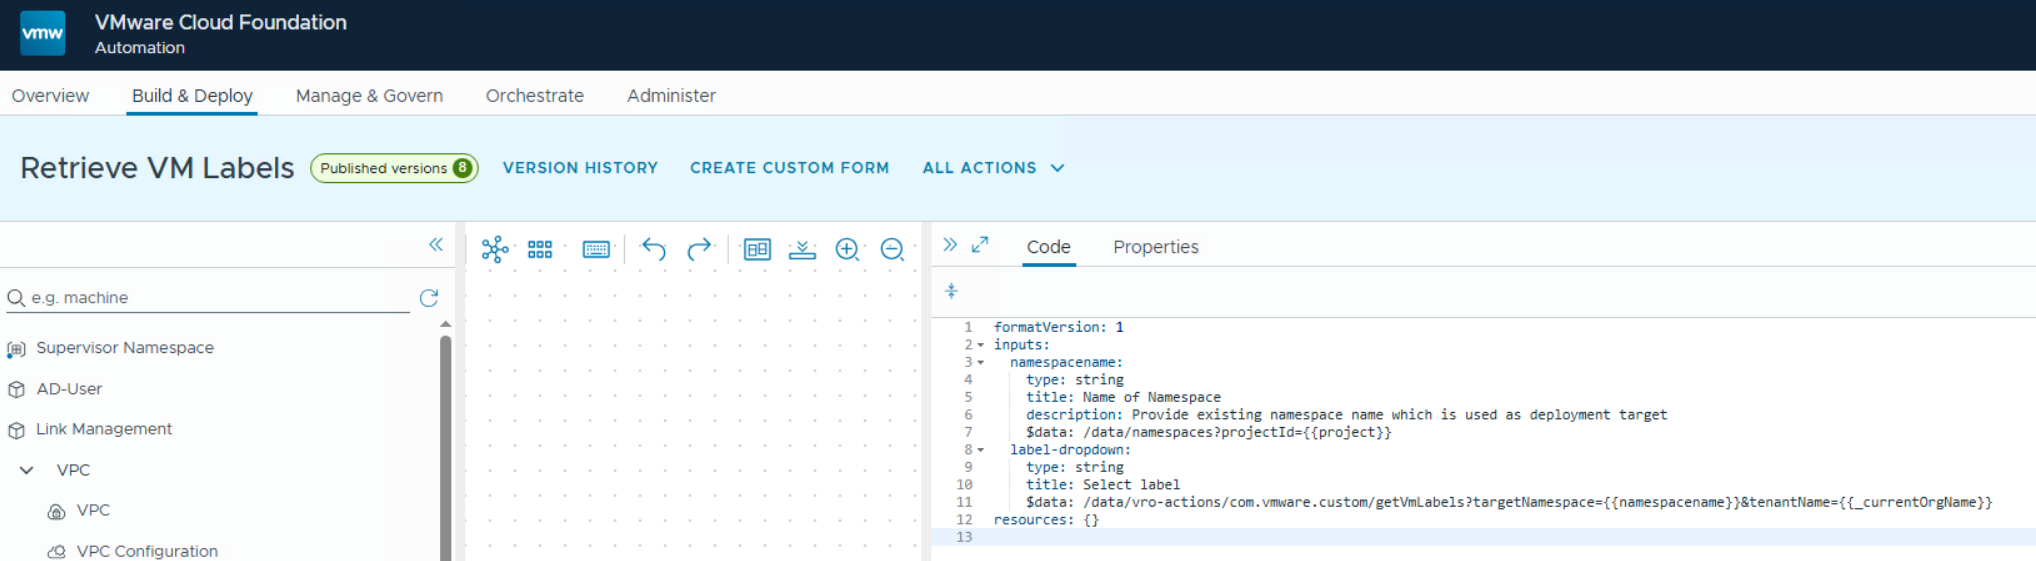Click the vmw logo icon
The height and width of the screenshot is (561, 2036).
pos(43,33)
